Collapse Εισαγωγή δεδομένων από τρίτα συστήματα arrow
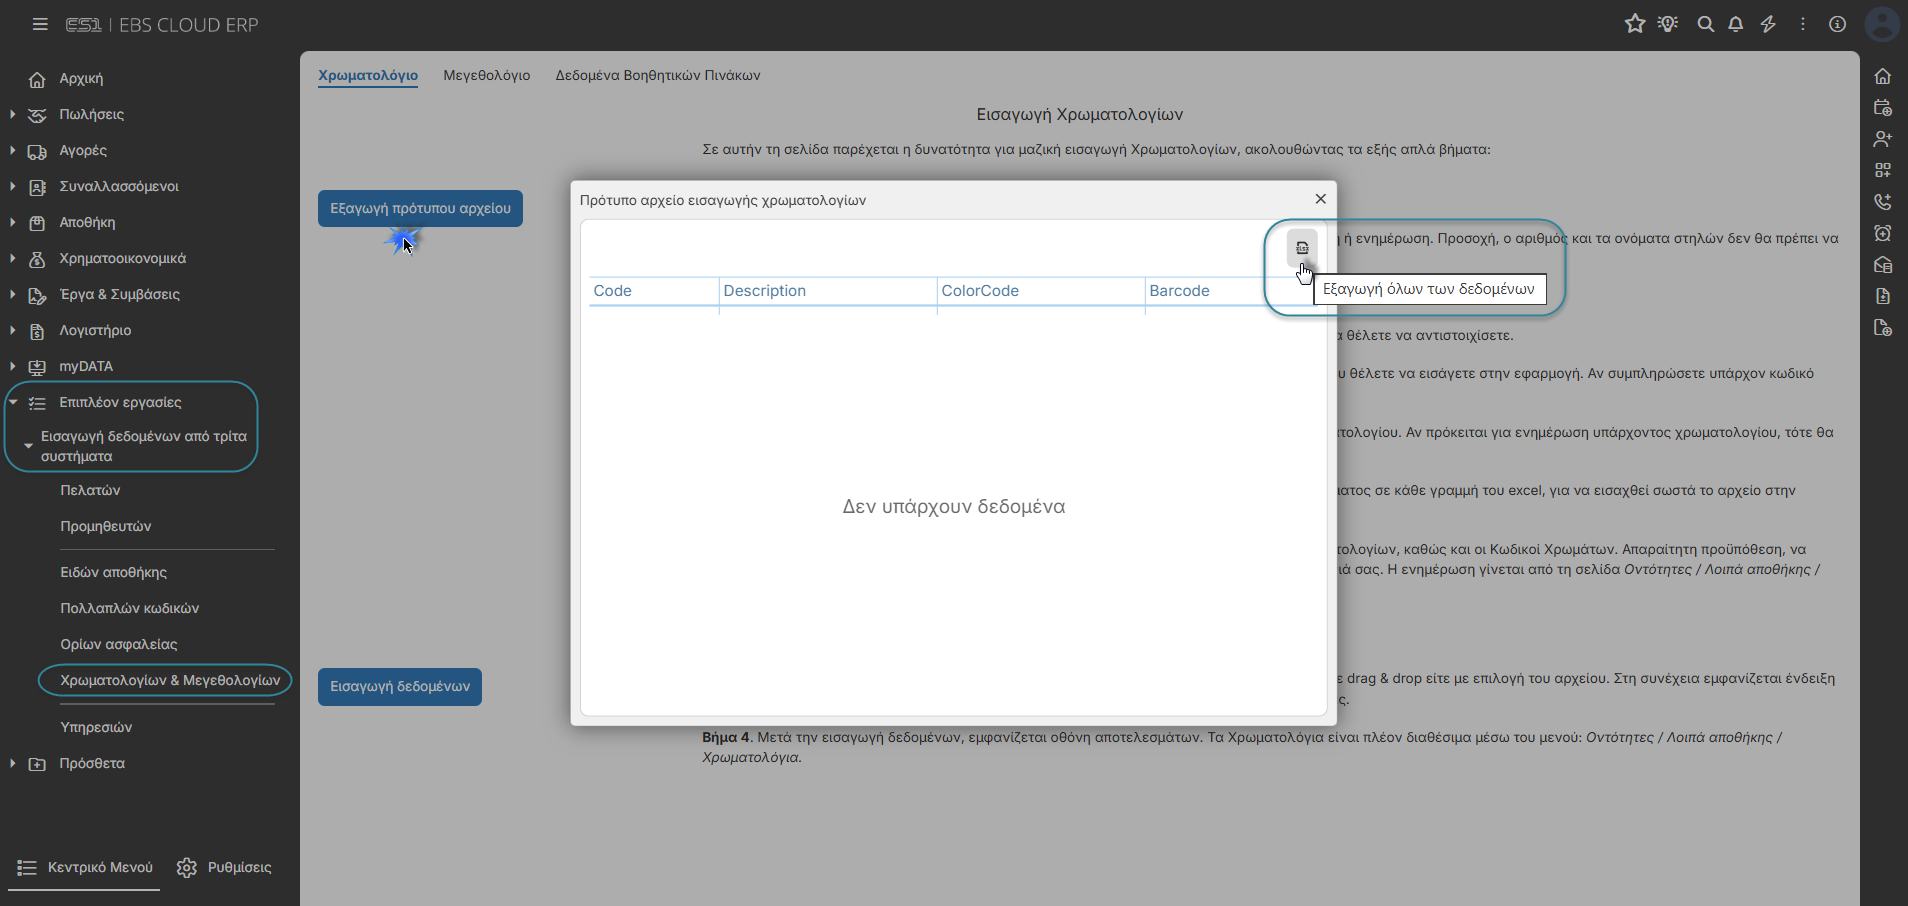Image resolution: width=1908 pixels, height=906 pixels. pos(28,446)
